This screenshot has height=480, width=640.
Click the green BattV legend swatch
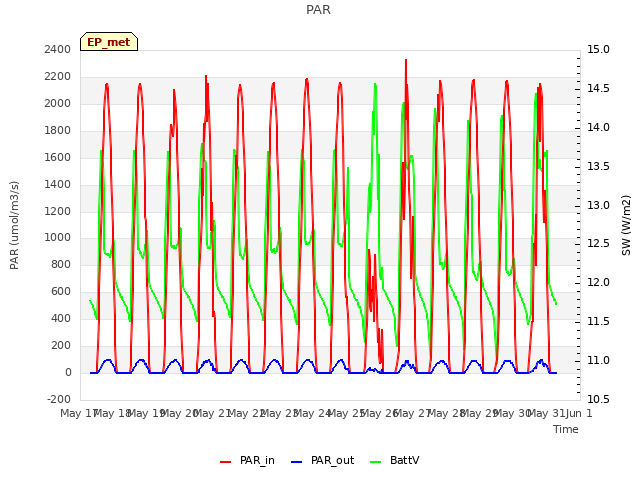pos(376,462)
